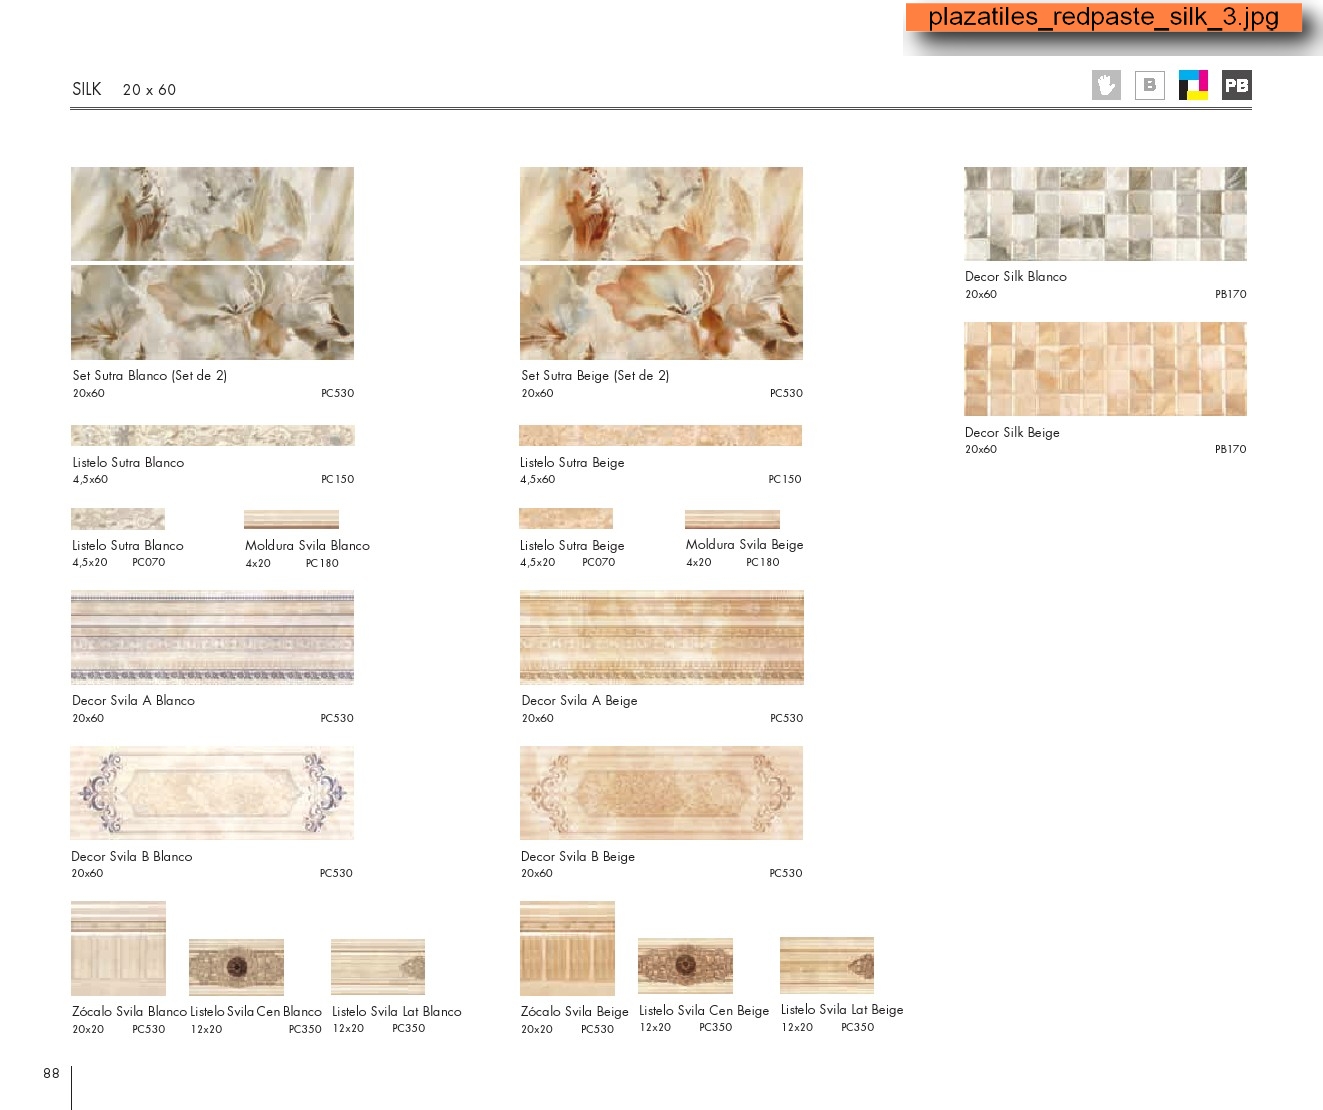Open the Decor Svila A Beige tile image
This screenshot has height=1110, width=1323.
[661, 637]
